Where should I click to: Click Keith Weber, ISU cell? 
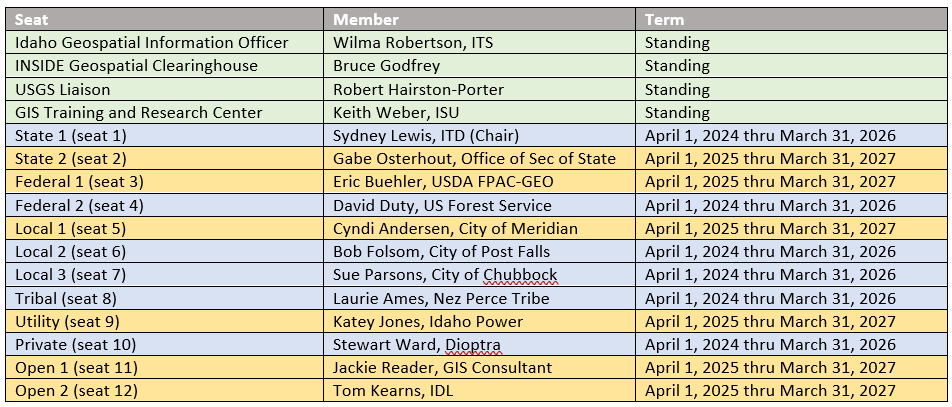click(480, 112)
